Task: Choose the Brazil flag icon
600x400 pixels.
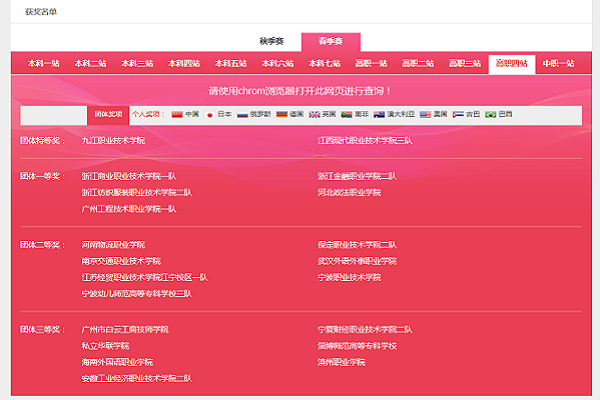Action: [490, 115]
